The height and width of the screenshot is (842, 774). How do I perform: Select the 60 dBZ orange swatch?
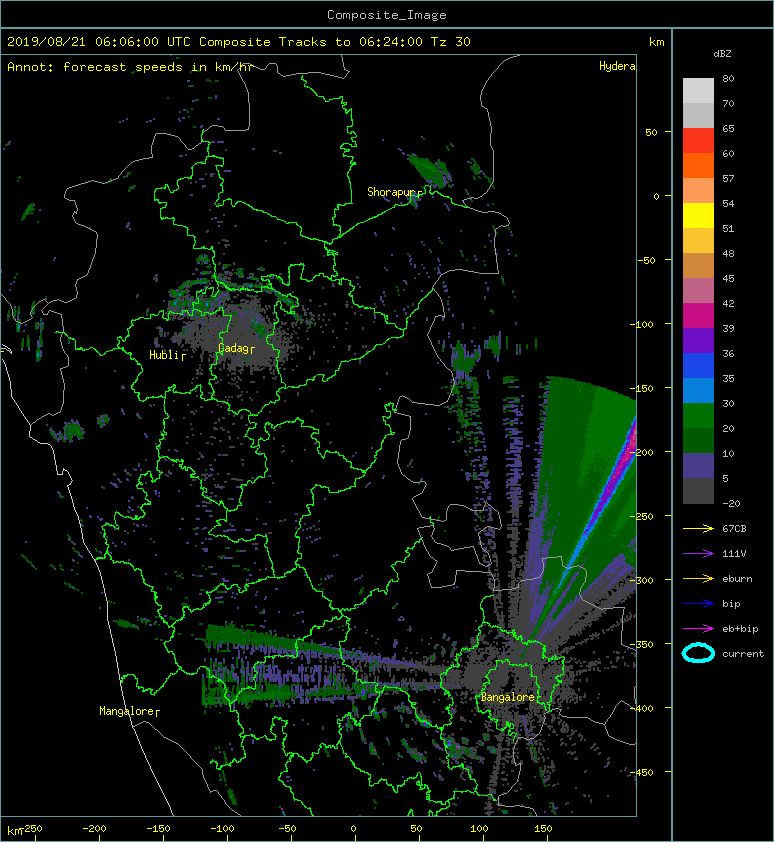(698, 165)
